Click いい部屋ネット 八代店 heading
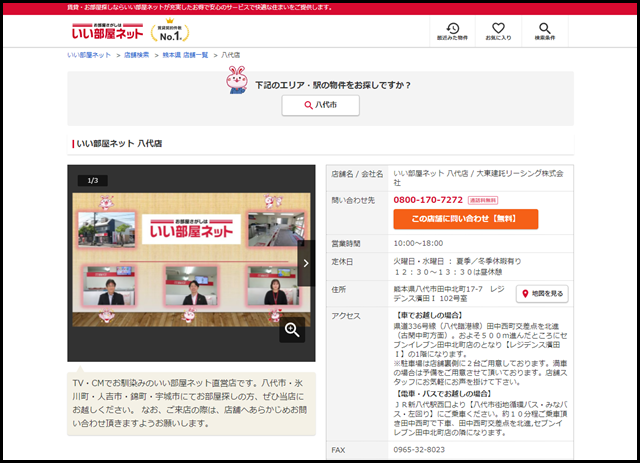This screenshot has height=463, width=640. click(x=119, y=143)
